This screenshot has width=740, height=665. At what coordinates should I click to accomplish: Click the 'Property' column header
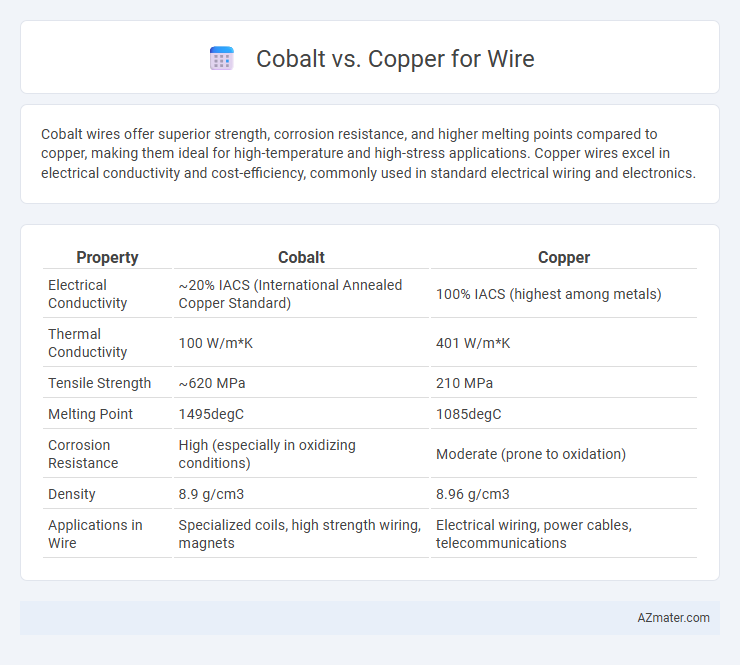(107, 257)
